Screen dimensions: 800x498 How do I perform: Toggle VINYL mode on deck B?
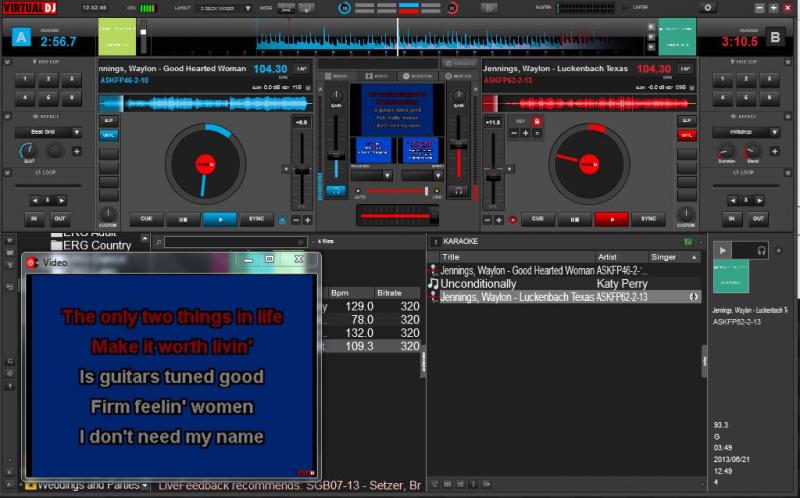pyautogui.click(x=687, y=135)
